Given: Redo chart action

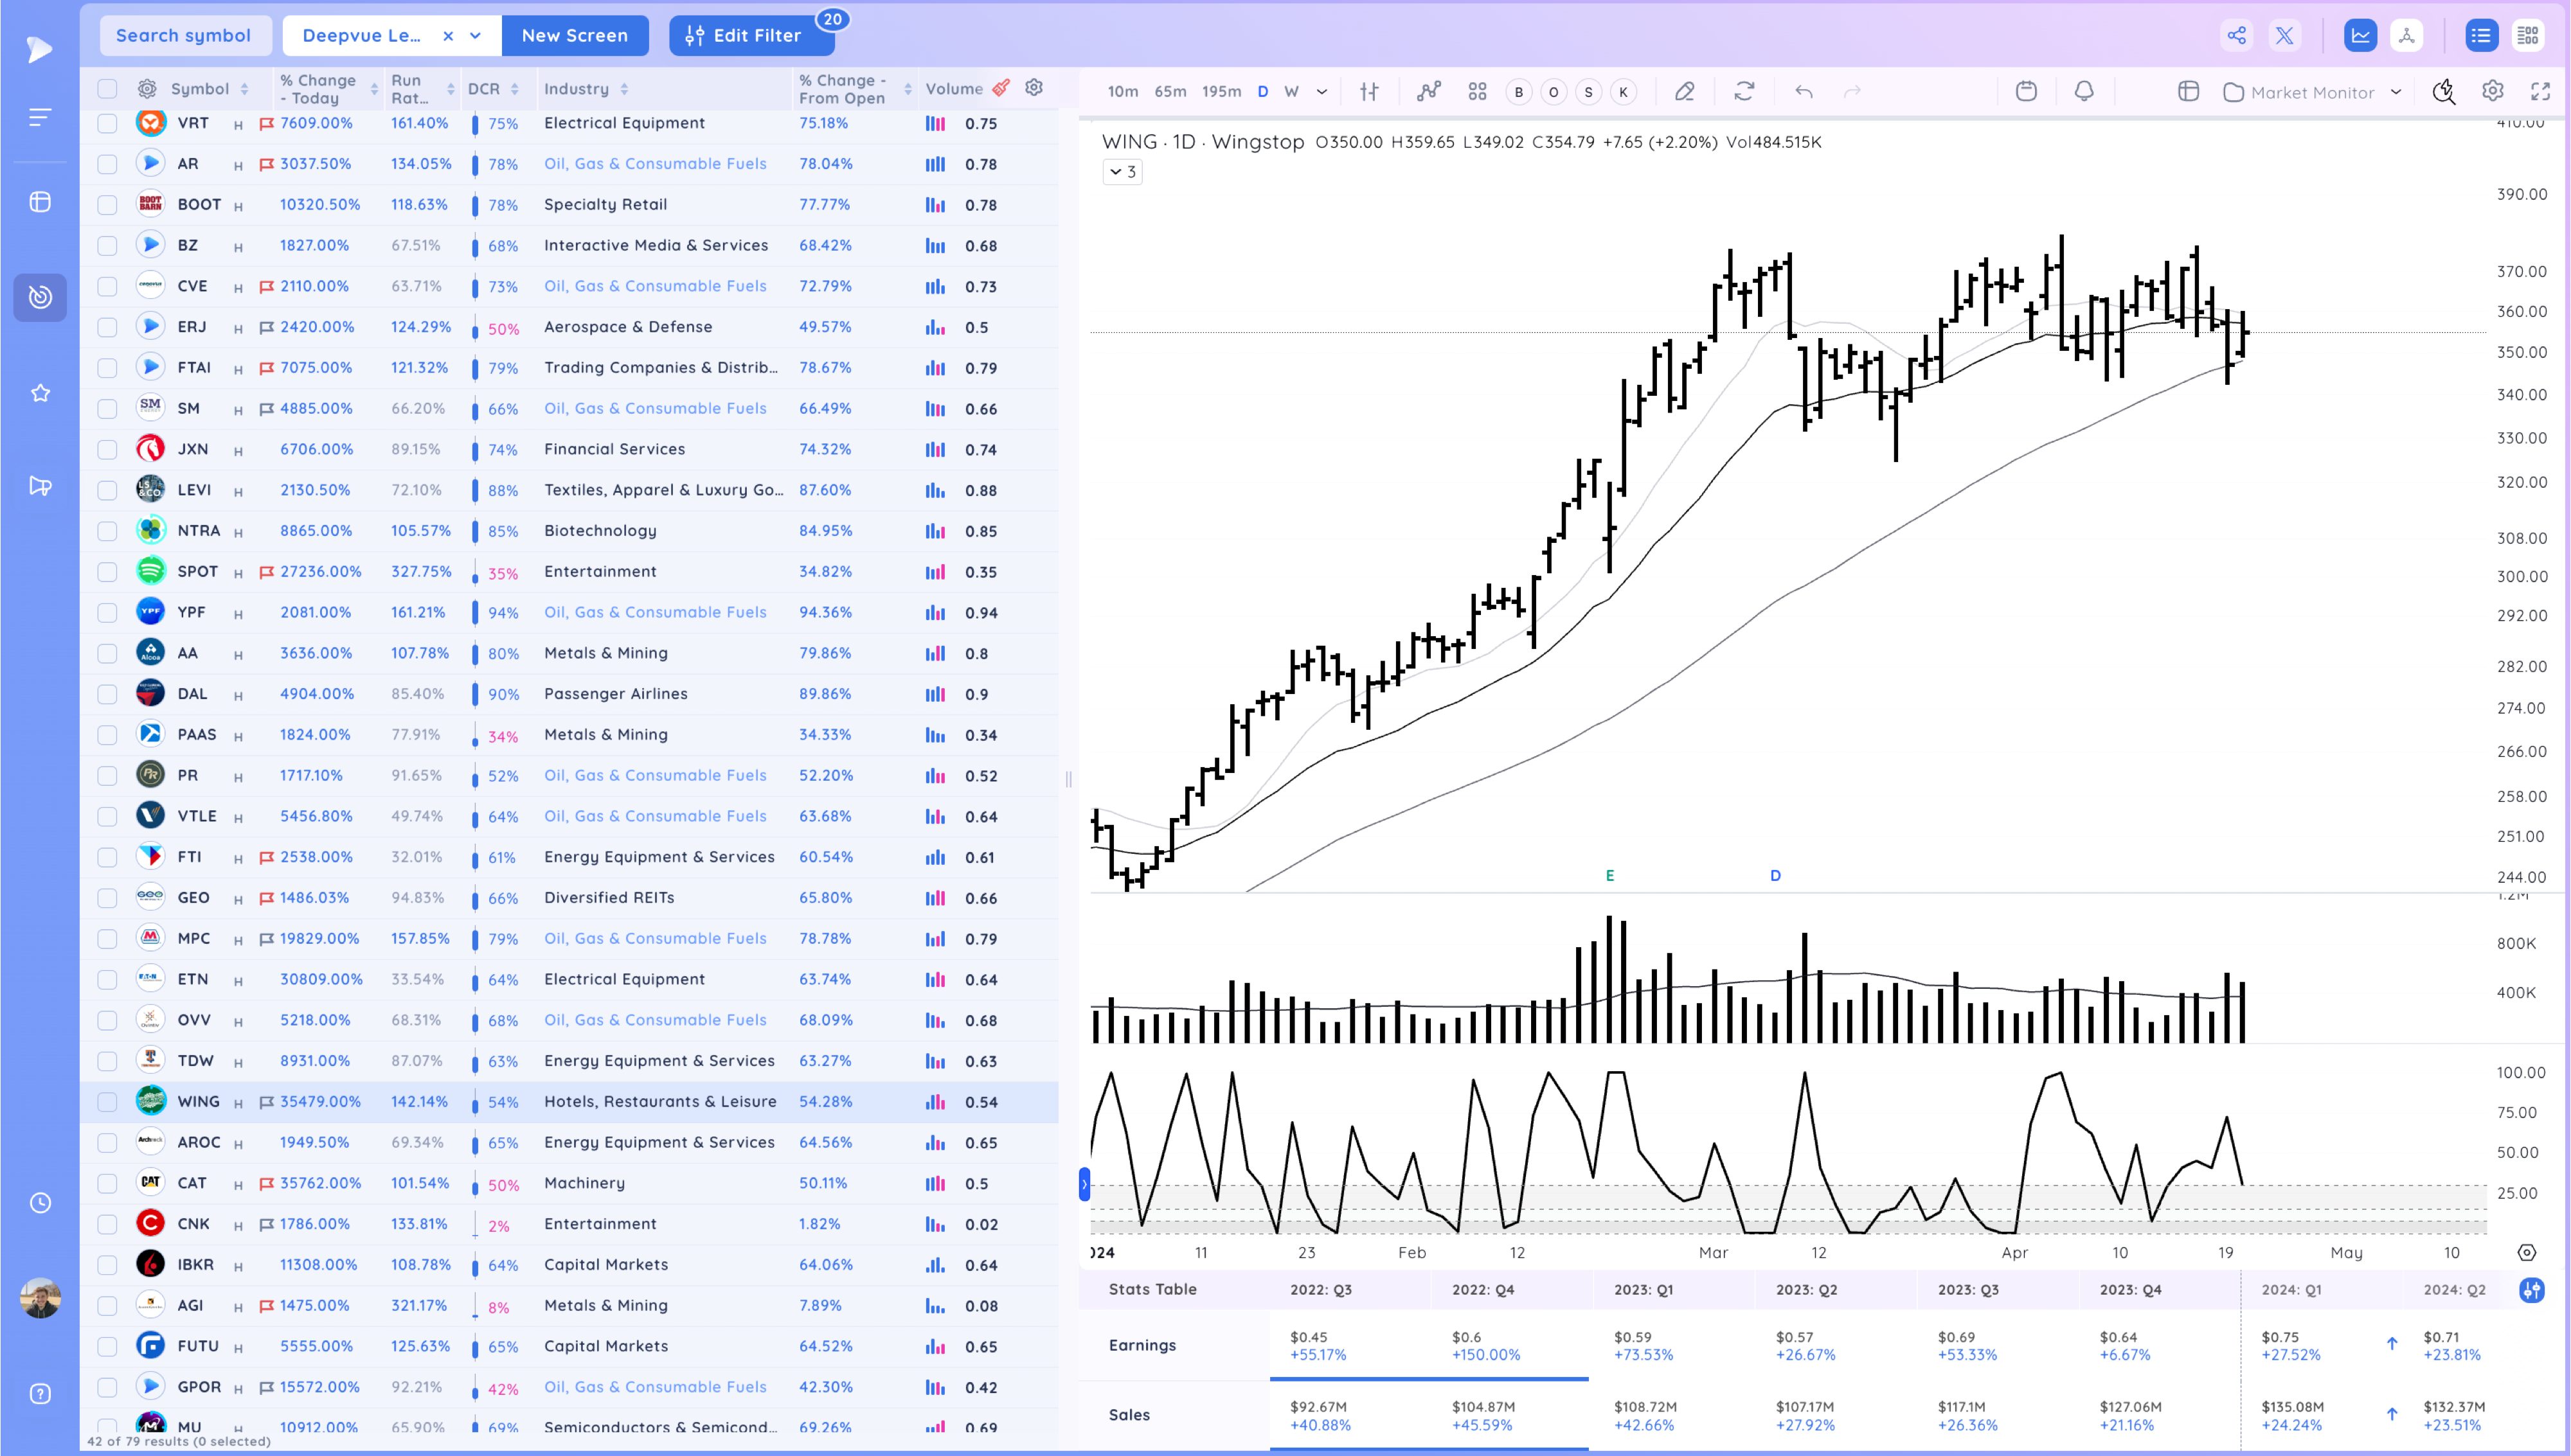Looking at the screenshot, I should pos(1852,91).
